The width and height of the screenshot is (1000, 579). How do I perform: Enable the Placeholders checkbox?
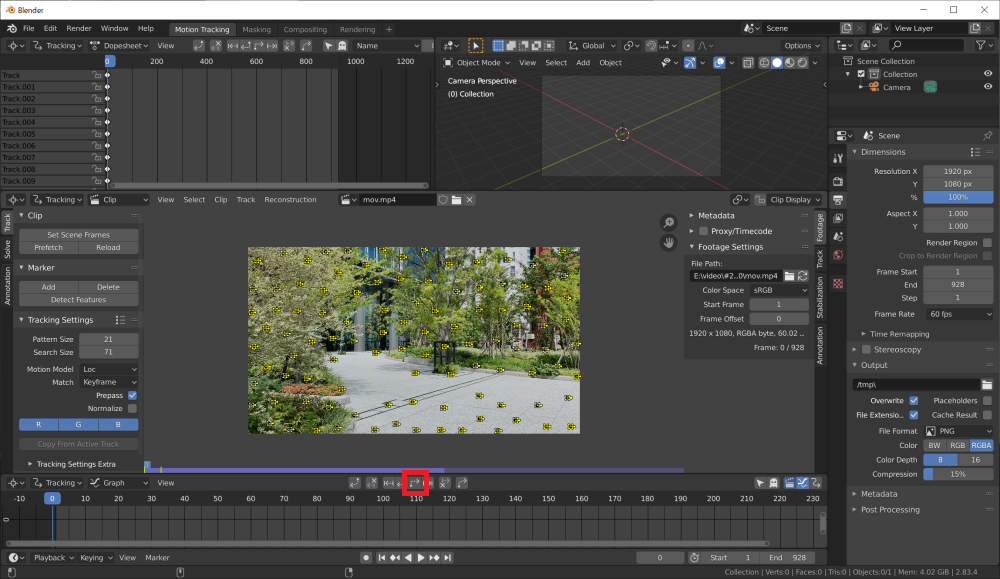[x=987, y=400]
